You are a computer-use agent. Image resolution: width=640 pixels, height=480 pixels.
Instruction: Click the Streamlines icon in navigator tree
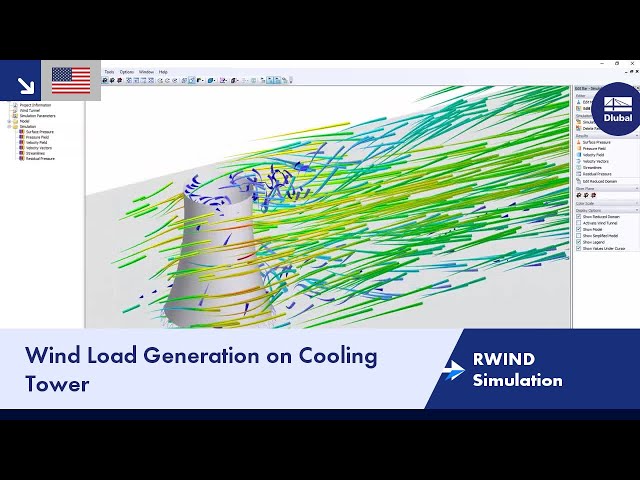point(22,153)
